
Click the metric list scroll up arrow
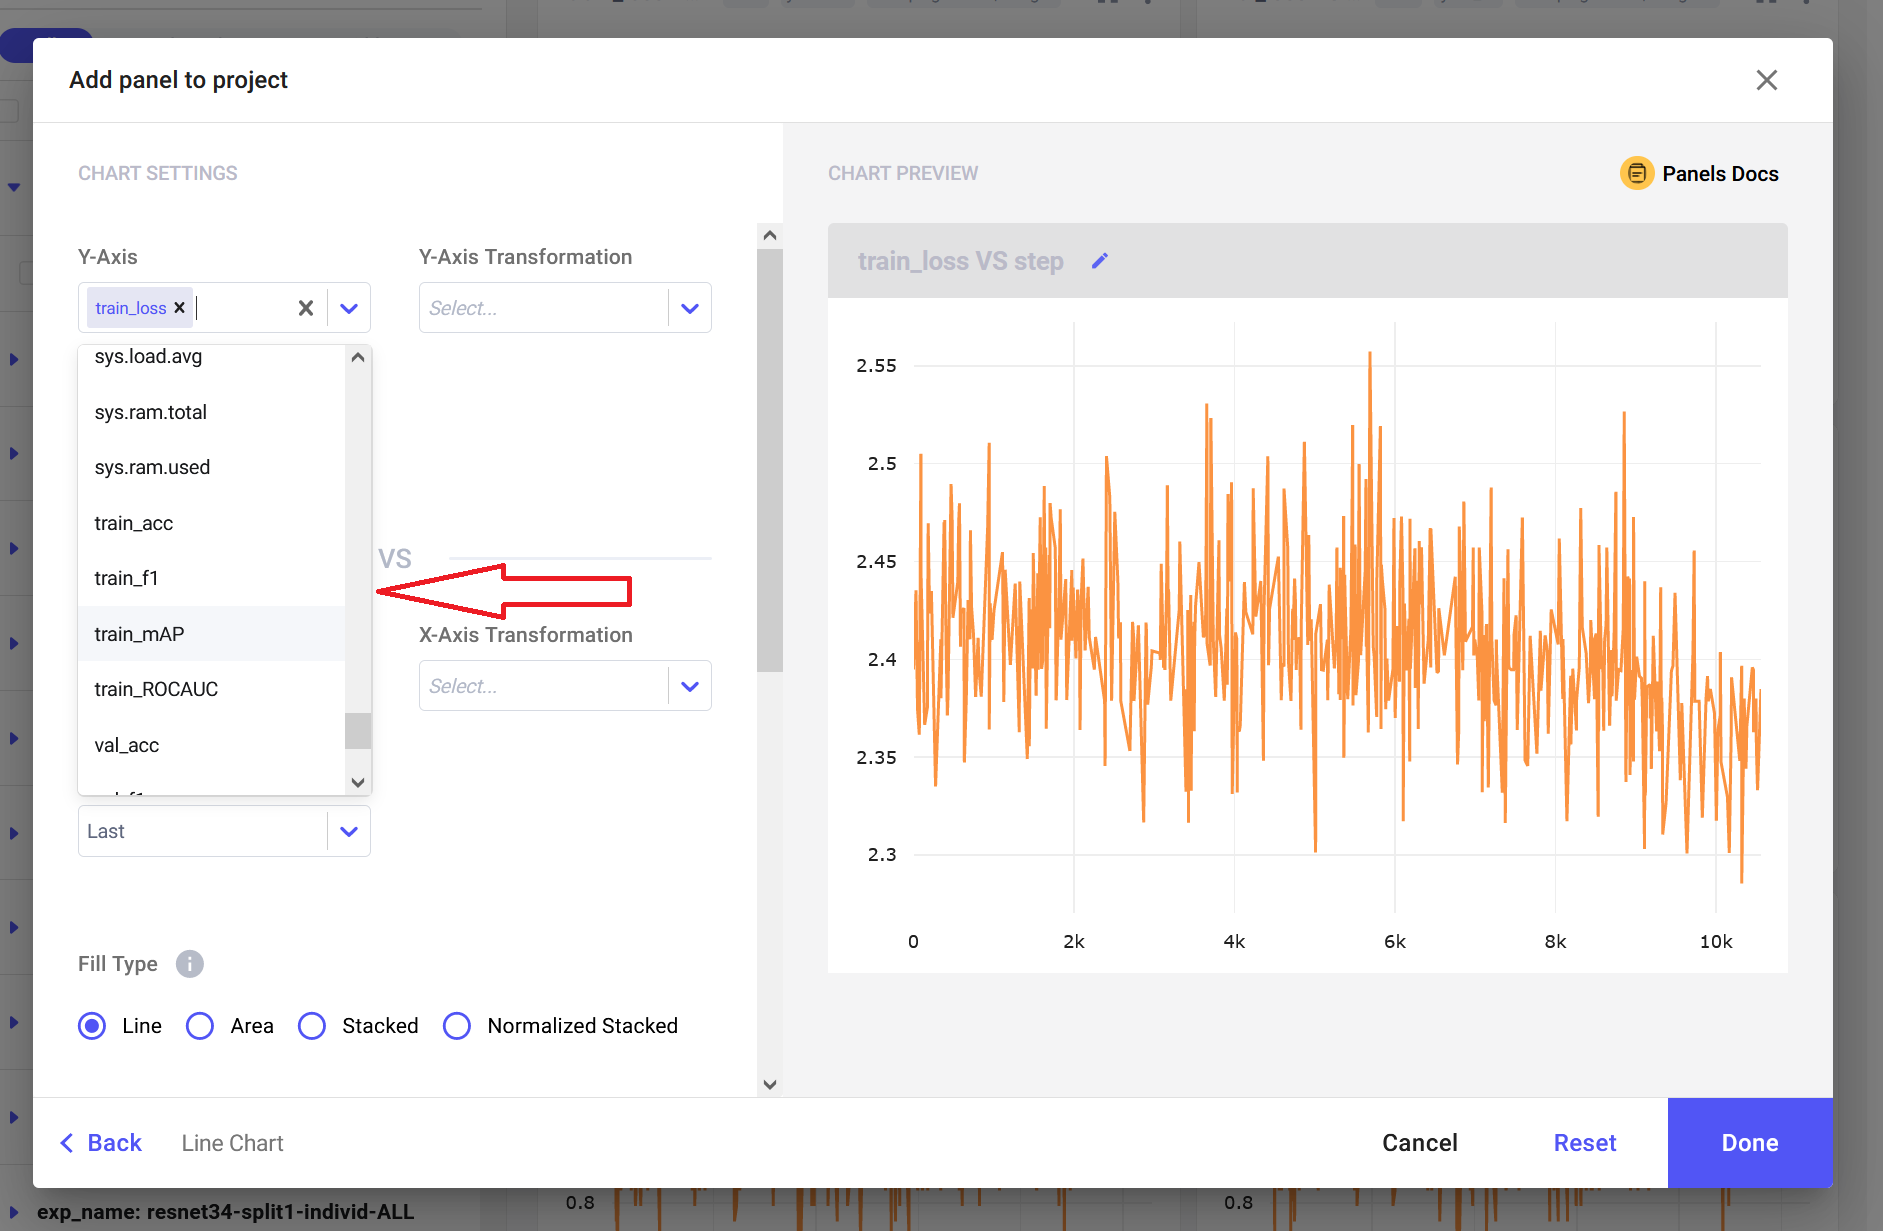[x=358, y=357]
